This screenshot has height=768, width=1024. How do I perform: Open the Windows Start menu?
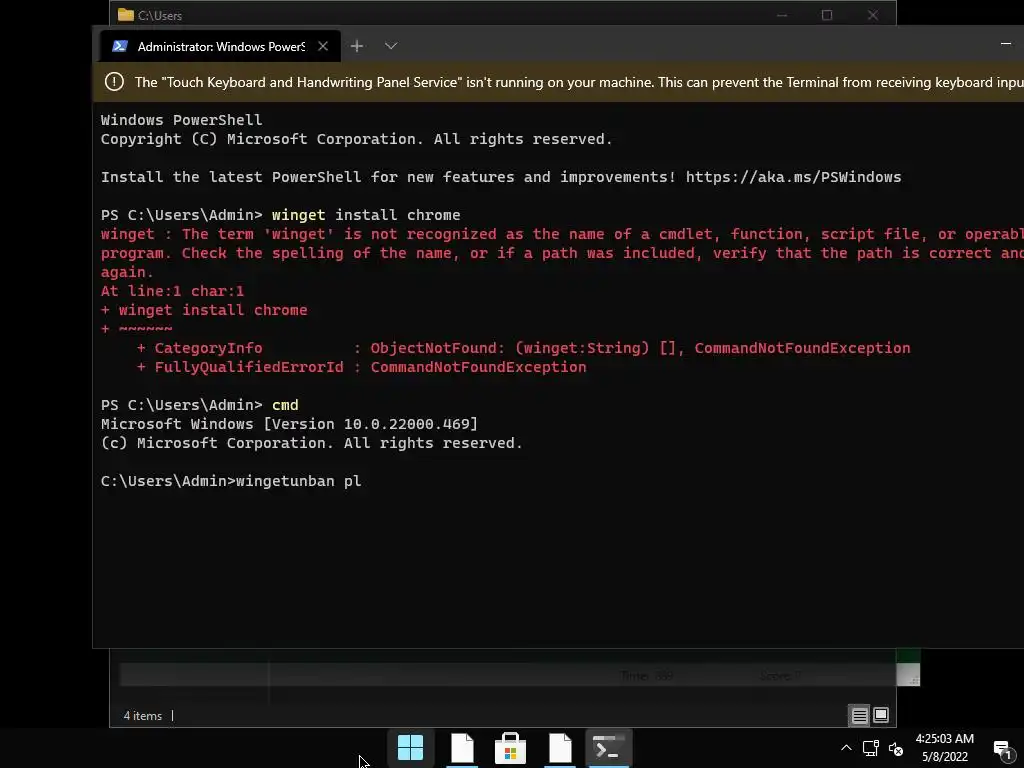tap(410, 748)
